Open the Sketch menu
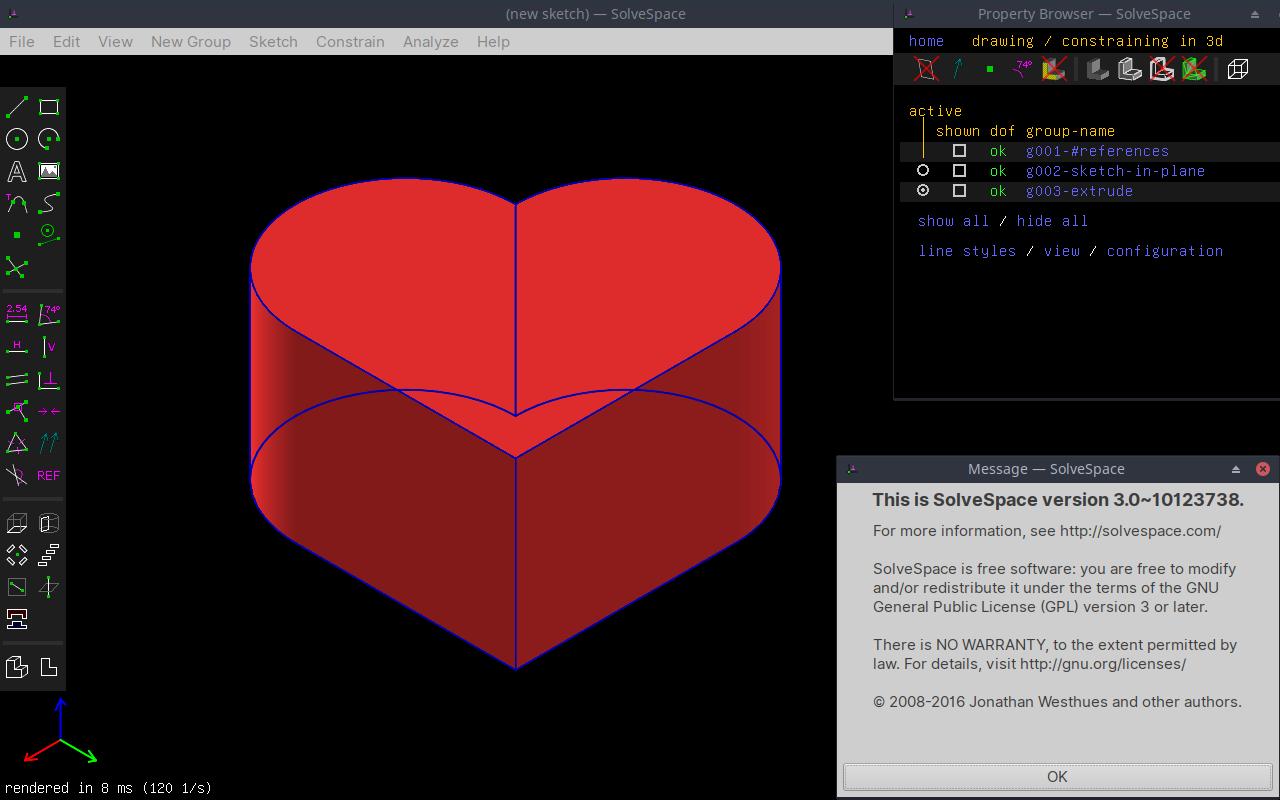 click(x=273, y=42)
